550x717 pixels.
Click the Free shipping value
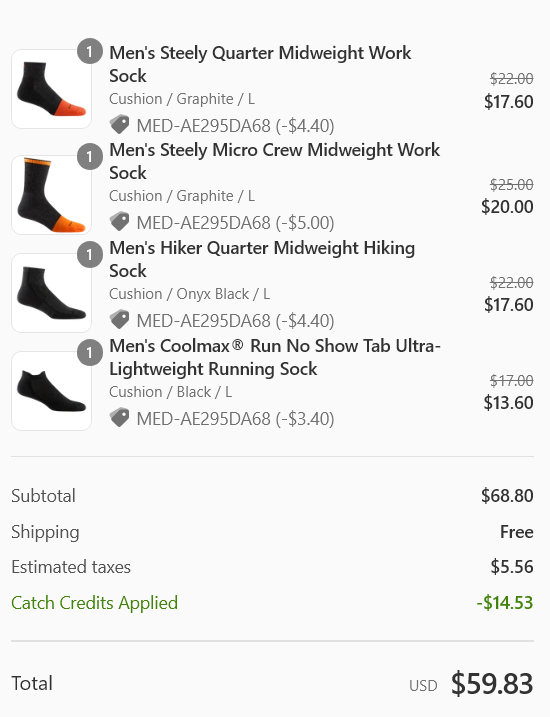pos(517,532)
